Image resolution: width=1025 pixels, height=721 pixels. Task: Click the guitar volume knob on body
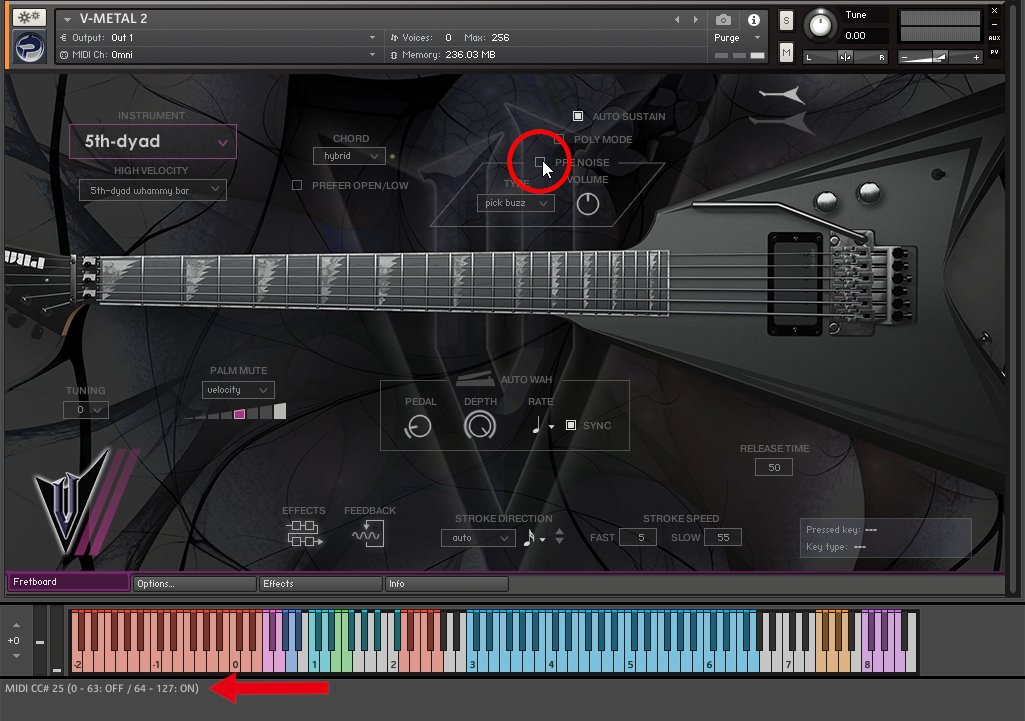pyautogui.click(x=826, y=201)
